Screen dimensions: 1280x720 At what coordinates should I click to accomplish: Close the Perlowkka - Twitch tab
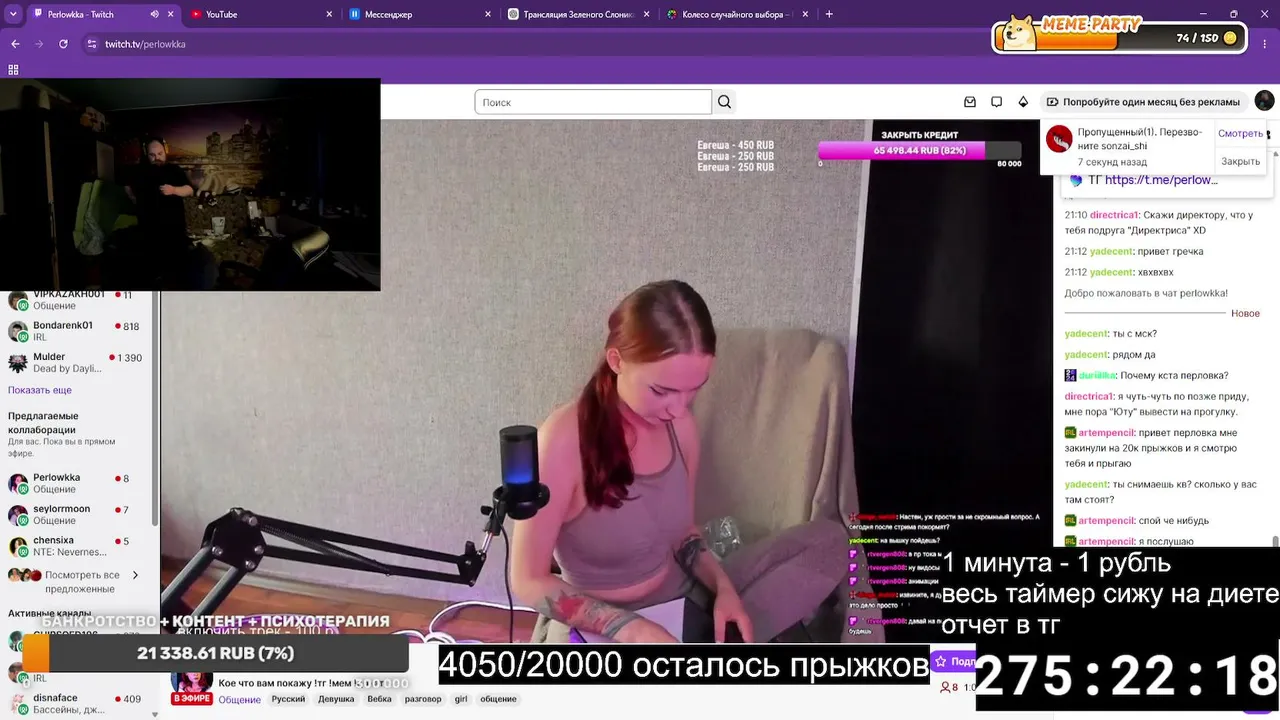(x=171, y=14)
